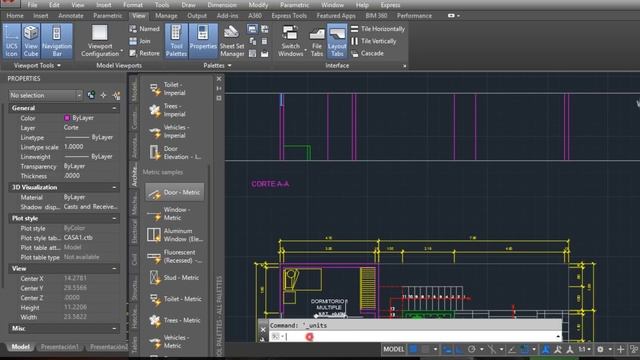
Task: Toggle grid display in status bar
Action: point(413,349)
